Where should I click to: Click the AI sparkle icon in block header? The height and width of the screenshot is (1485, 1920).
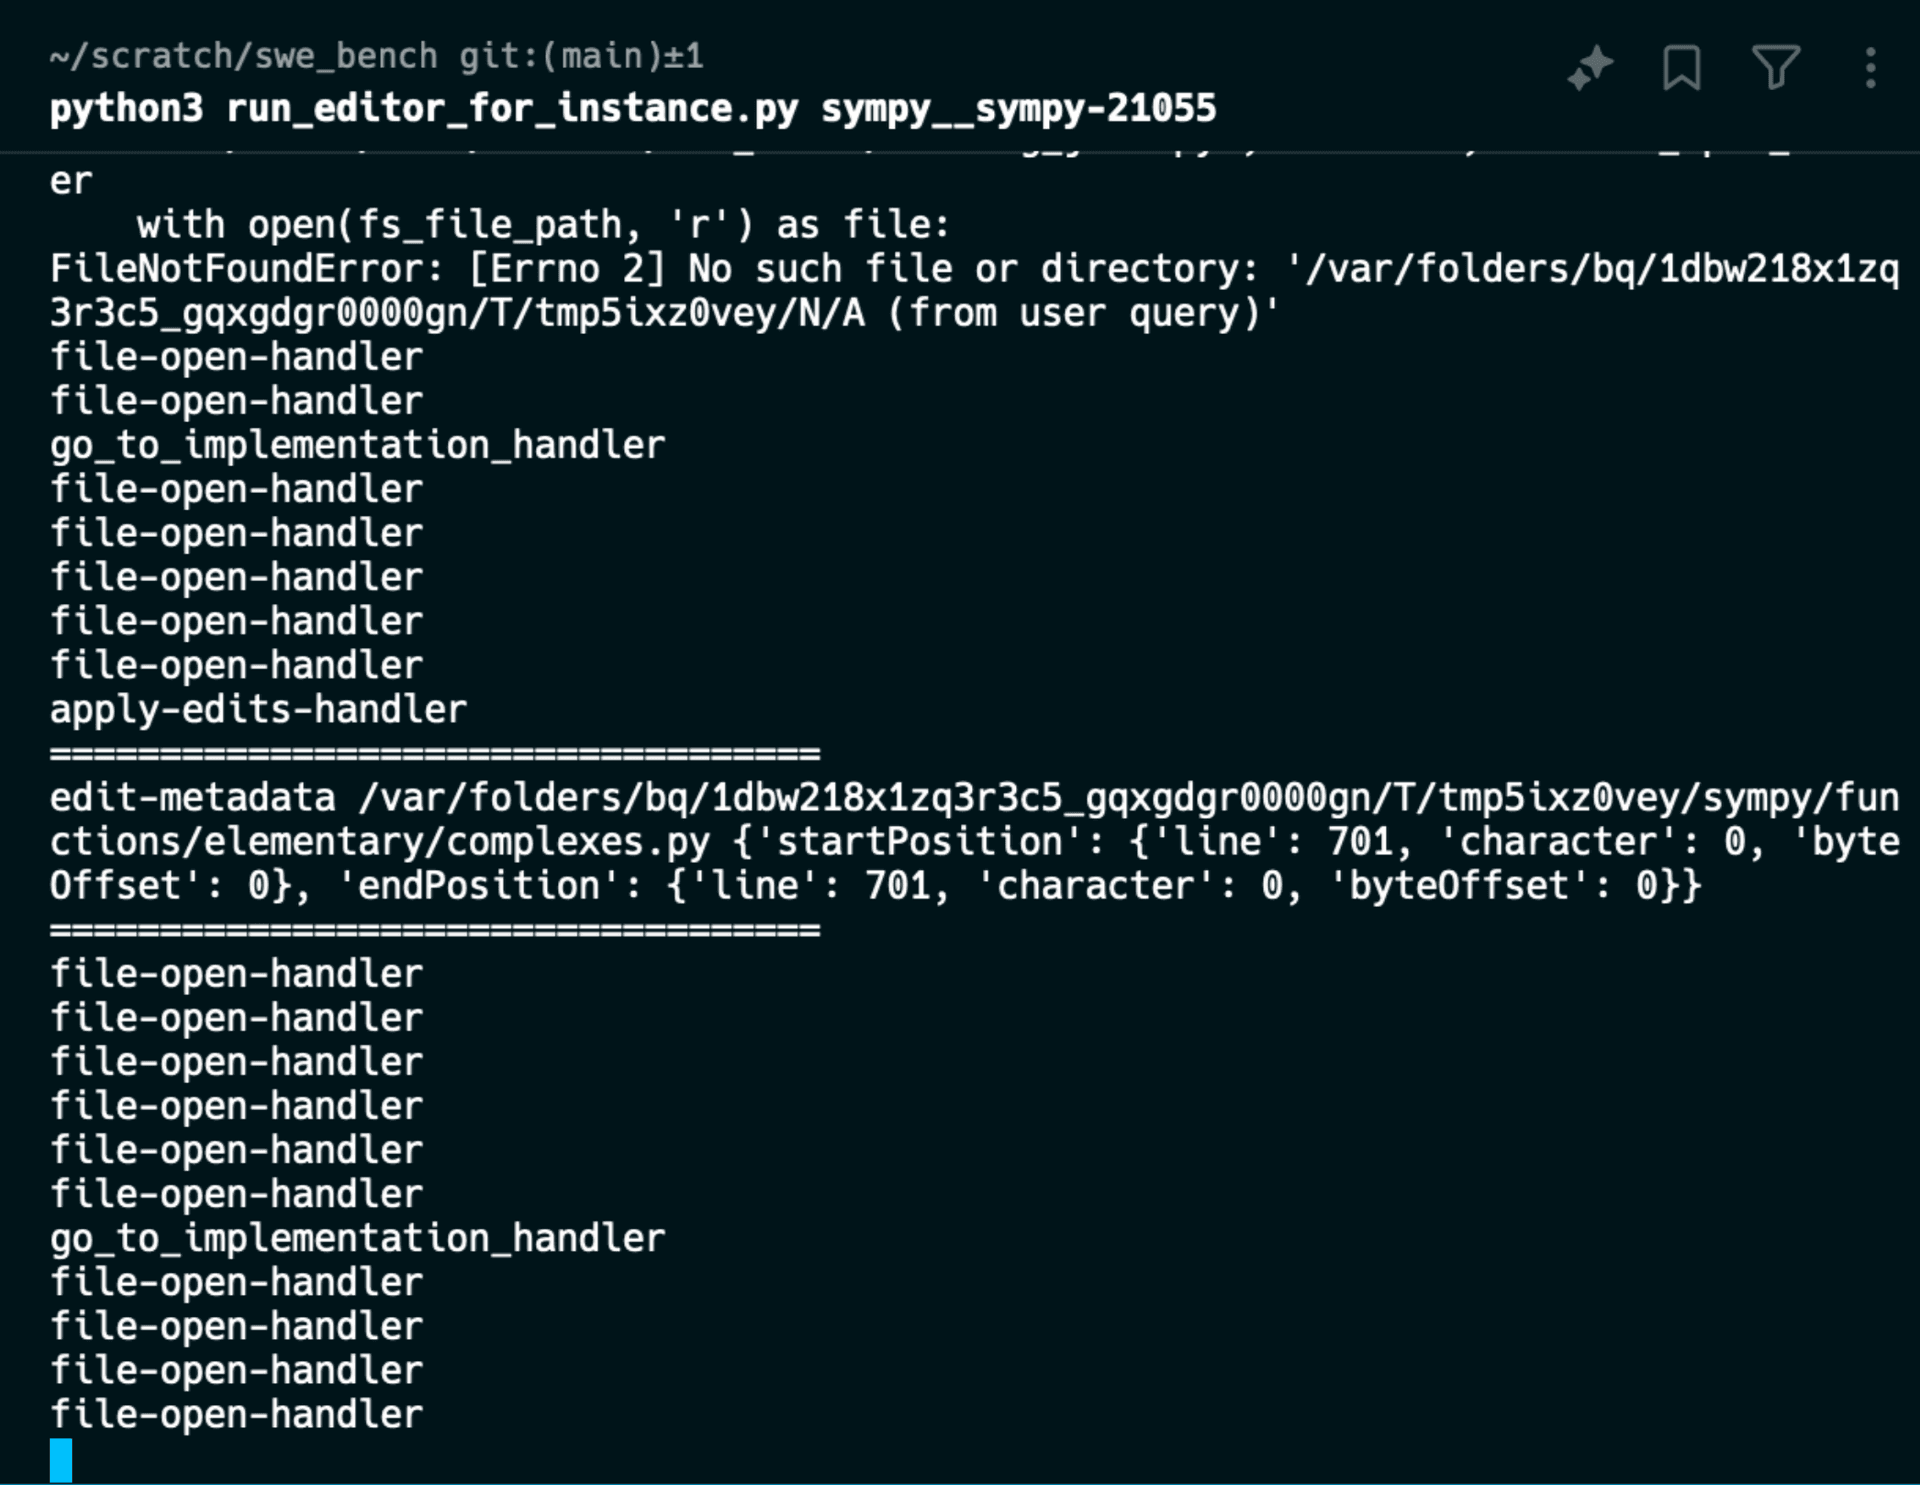coord(1590,68)
